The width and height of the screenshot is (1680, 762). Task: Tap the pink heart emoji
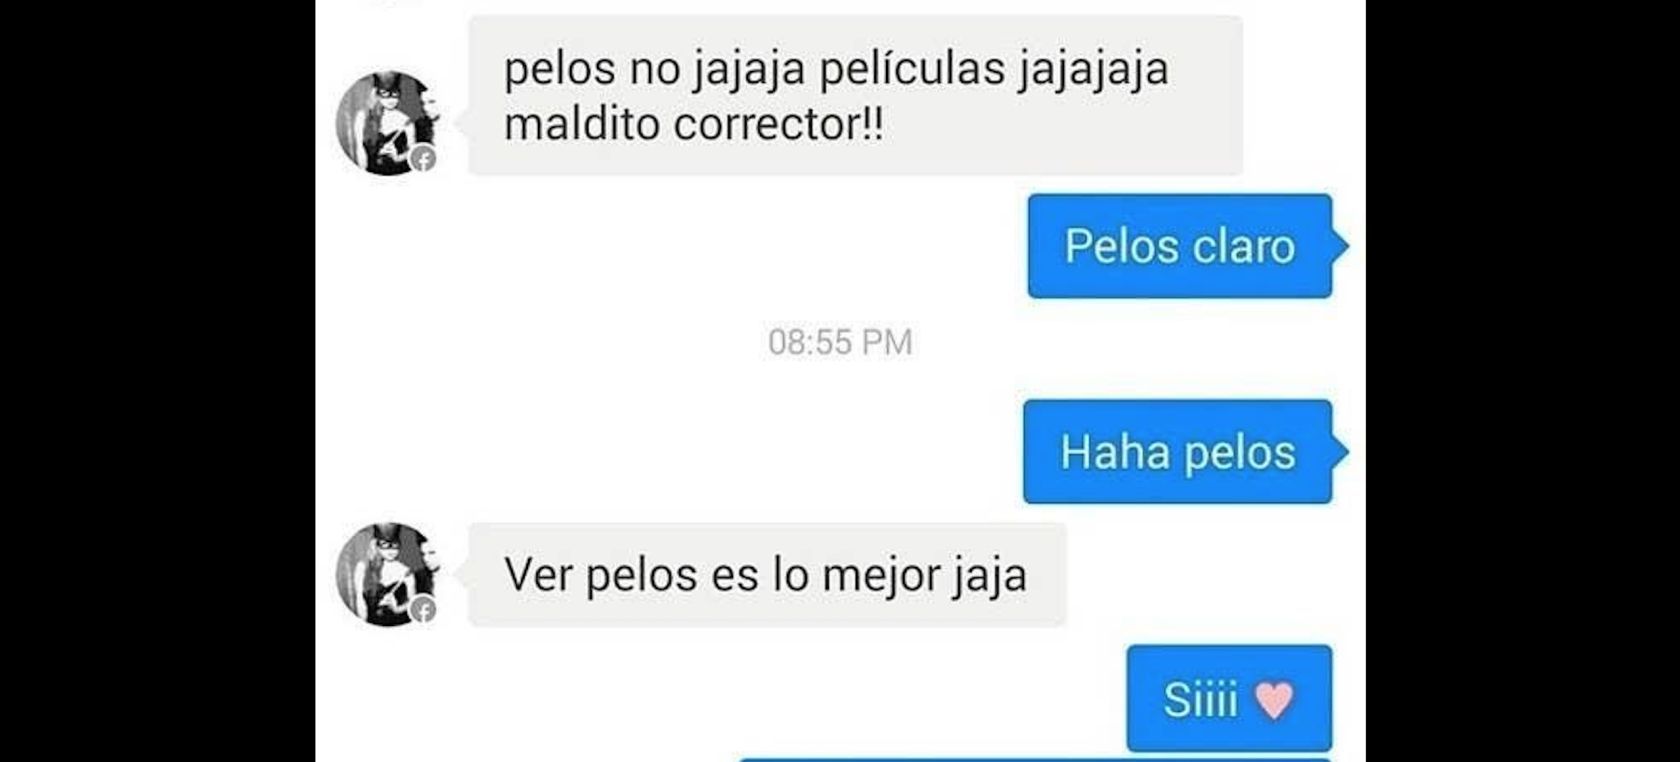(1274, 699)
